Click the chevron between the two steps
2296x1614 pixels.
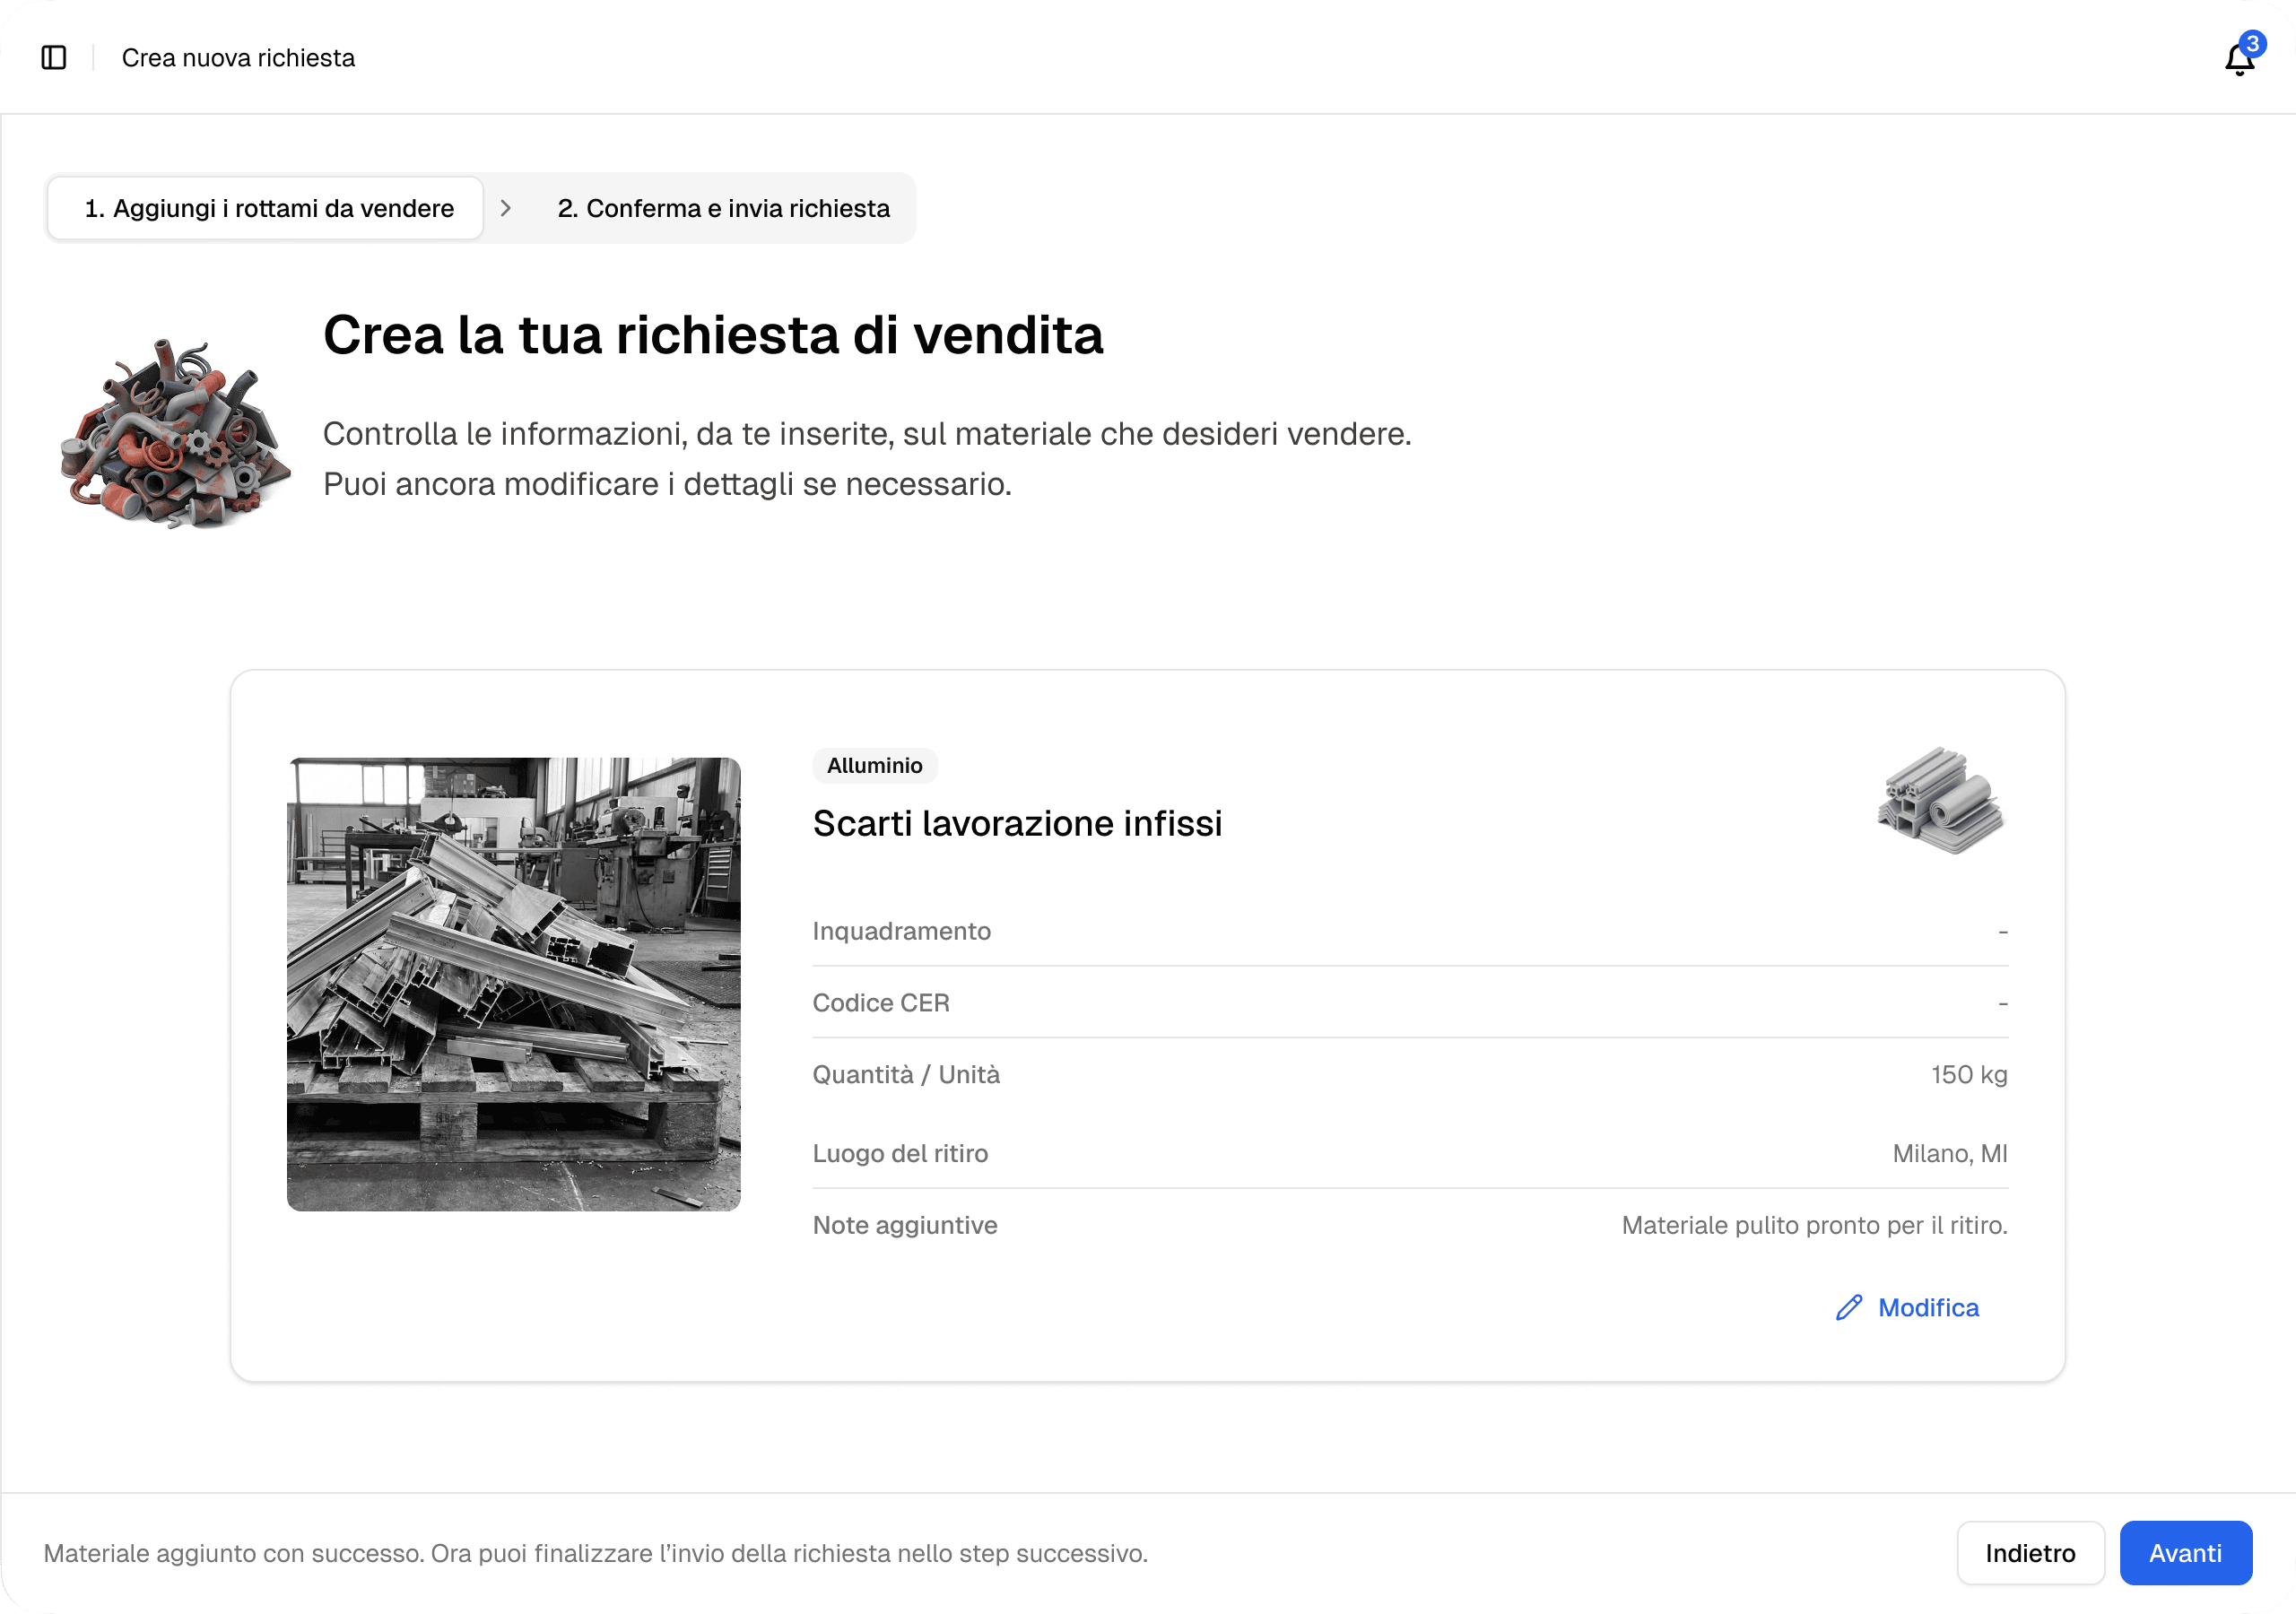[x=506, y=208]
